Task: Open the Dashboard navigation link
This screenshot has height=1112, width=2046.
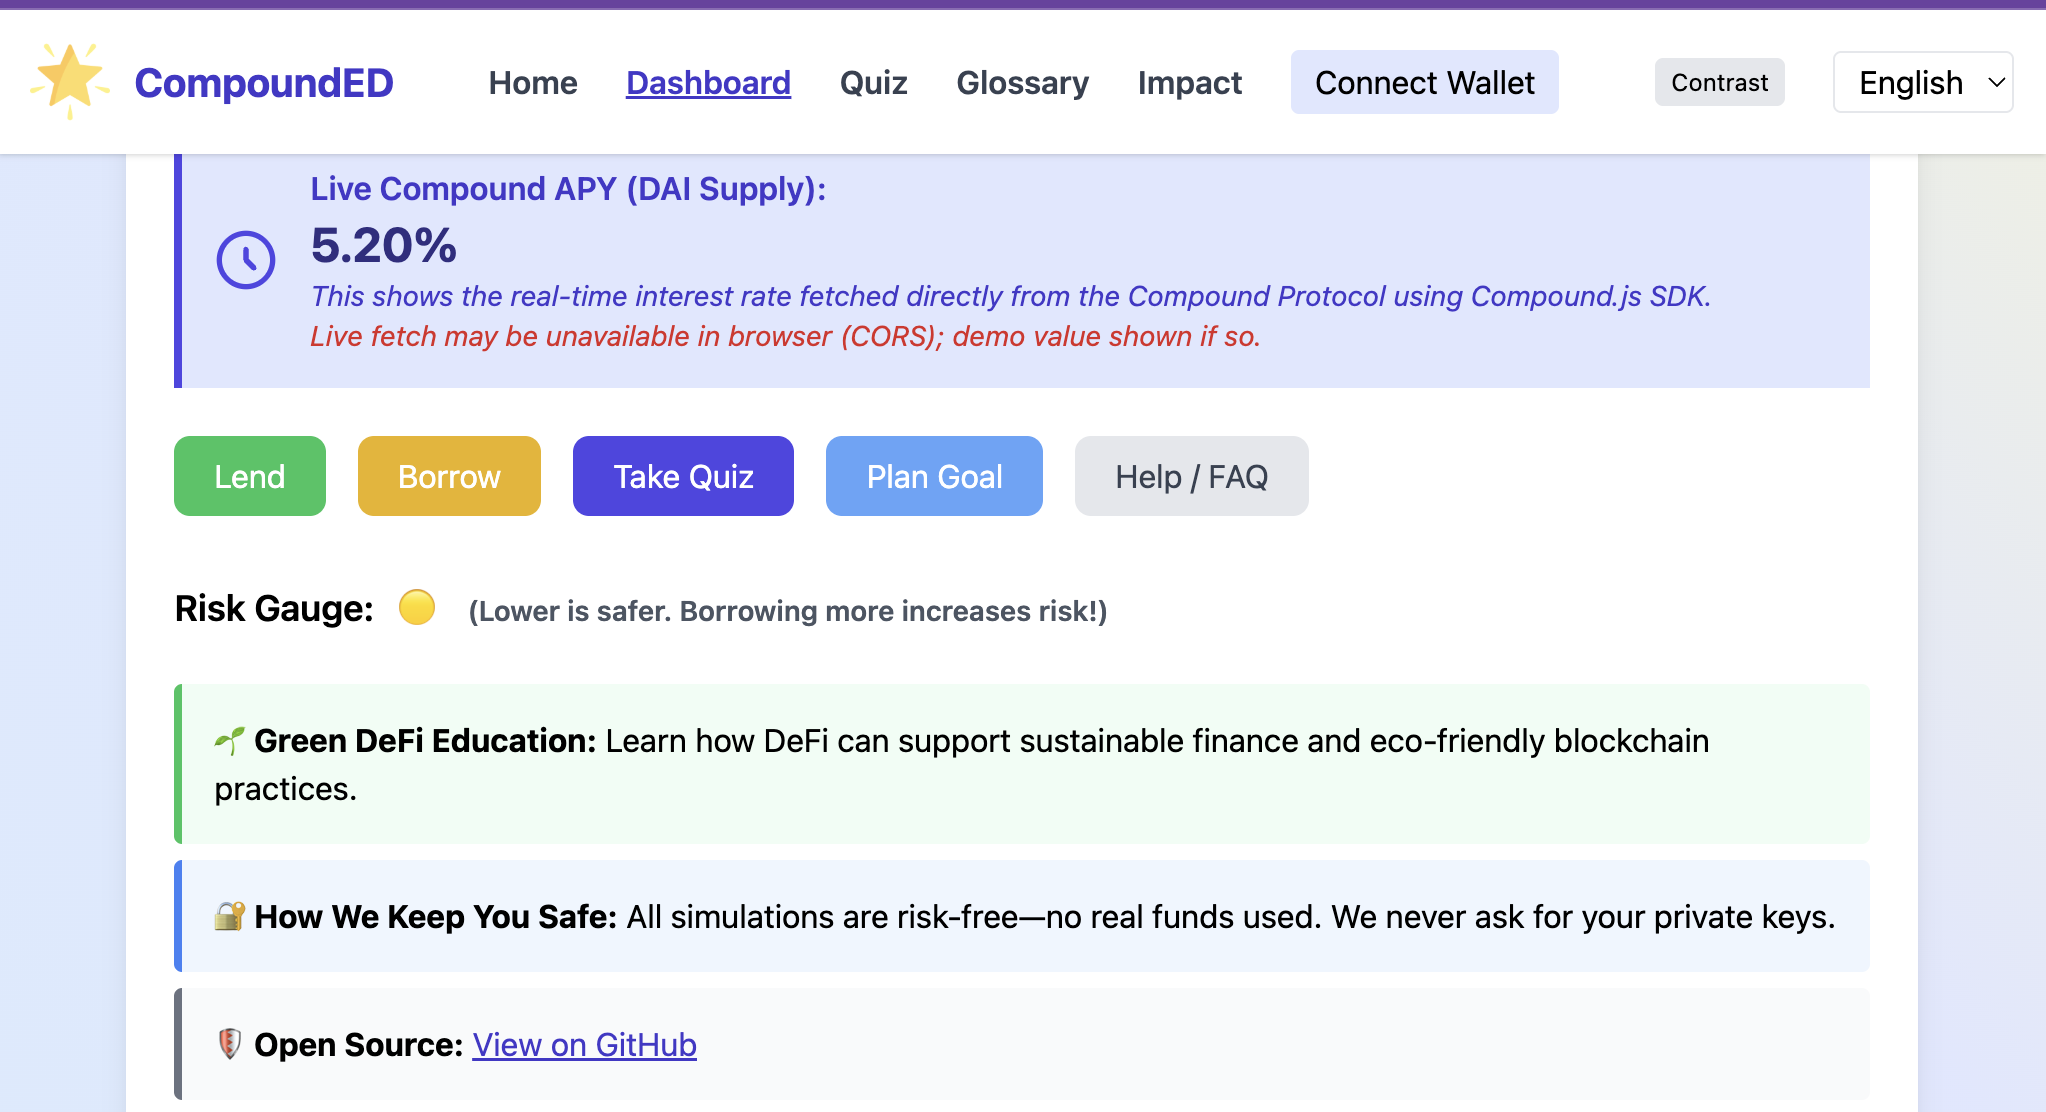Action: tap(708, 82)
